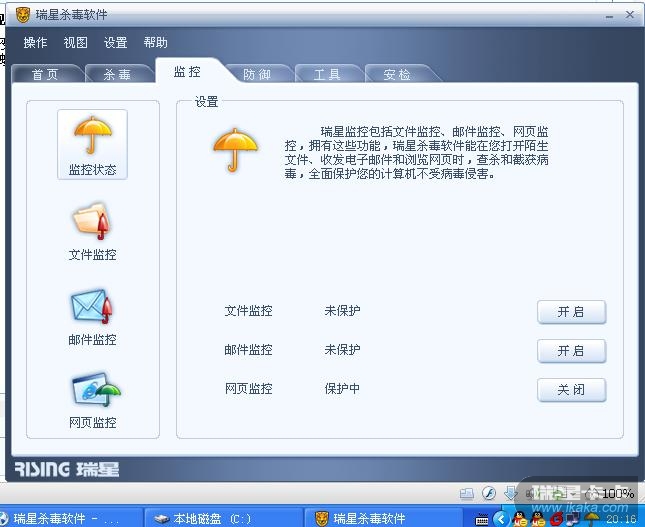Click the network computers tray icon
This screenshot has height=527, width=645.
(x=573, y=519)
